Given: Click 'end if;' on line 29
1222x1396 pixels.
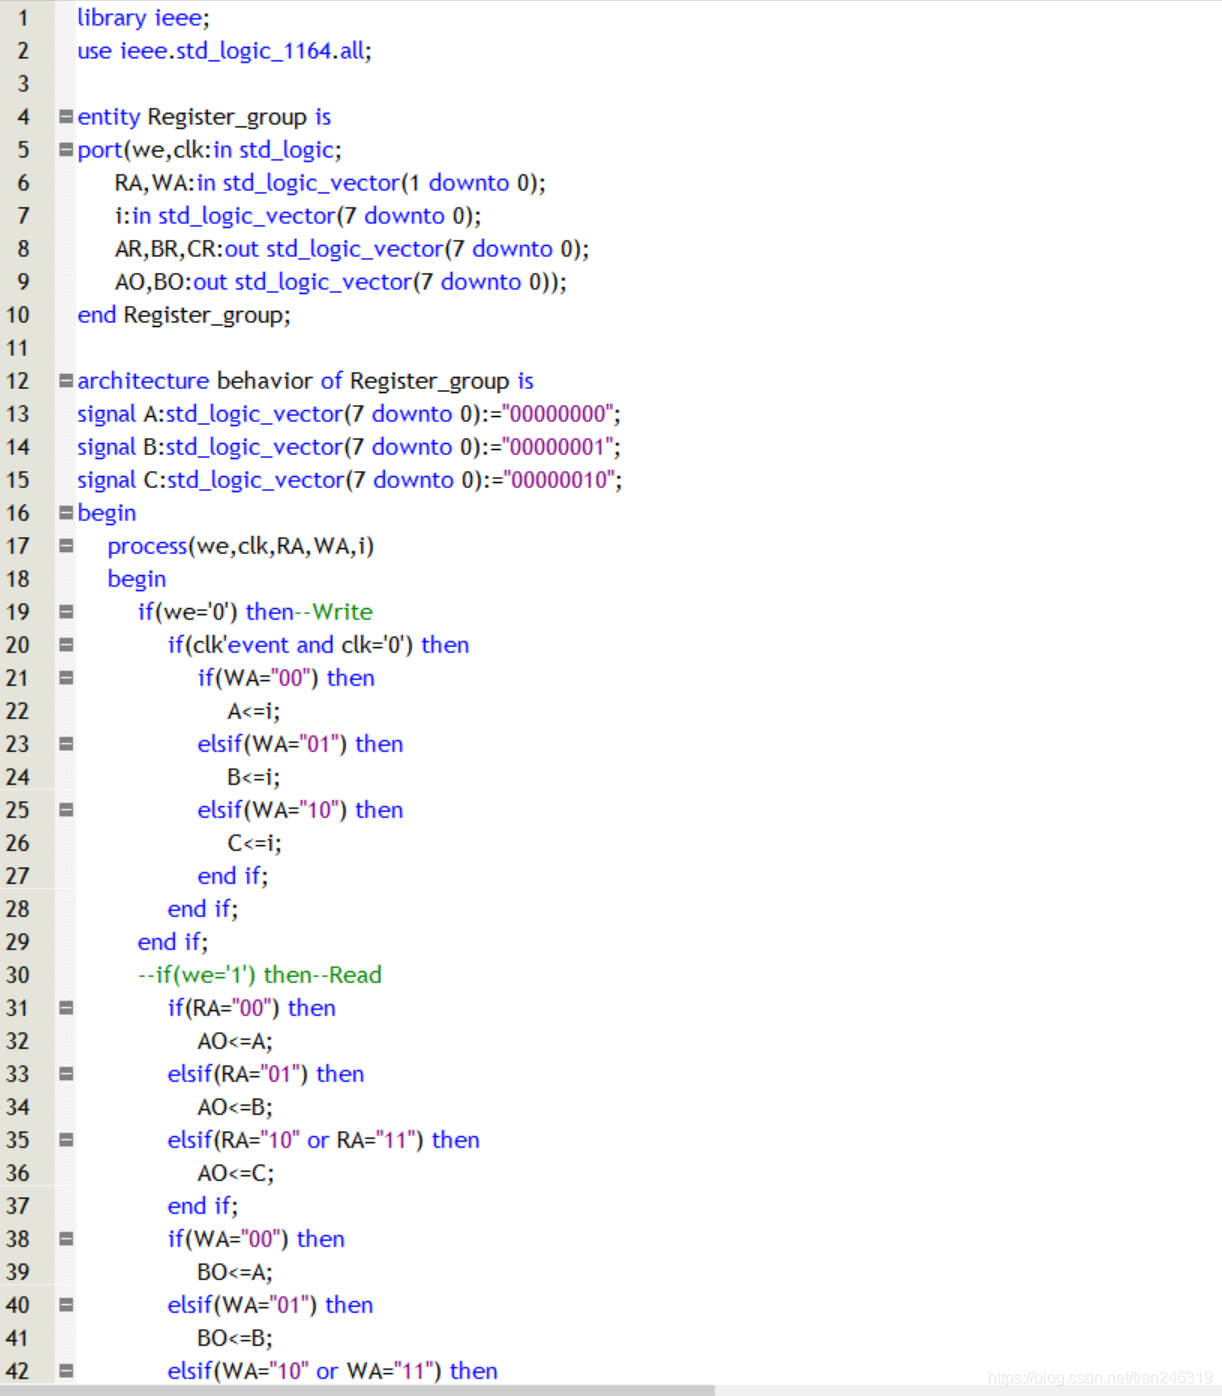Looking at the screenshot, I should tap(173, 942).
